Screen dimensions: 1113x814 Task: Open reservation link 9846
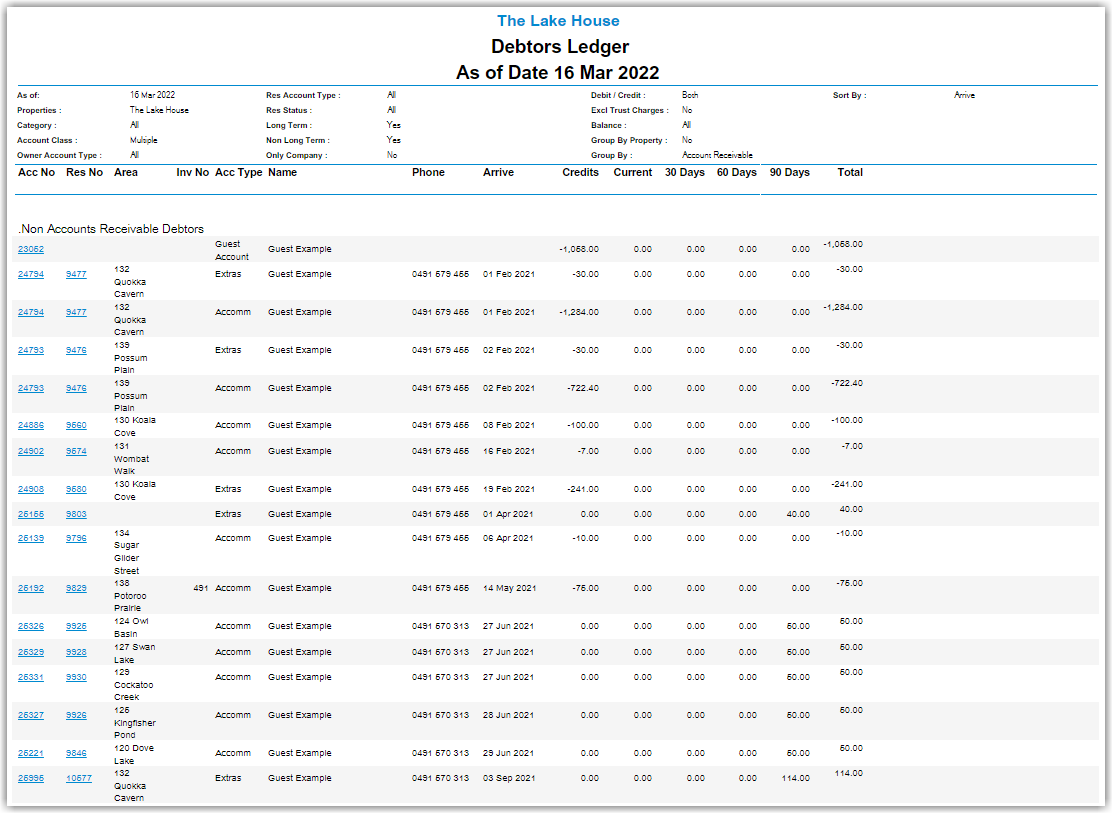76,754
